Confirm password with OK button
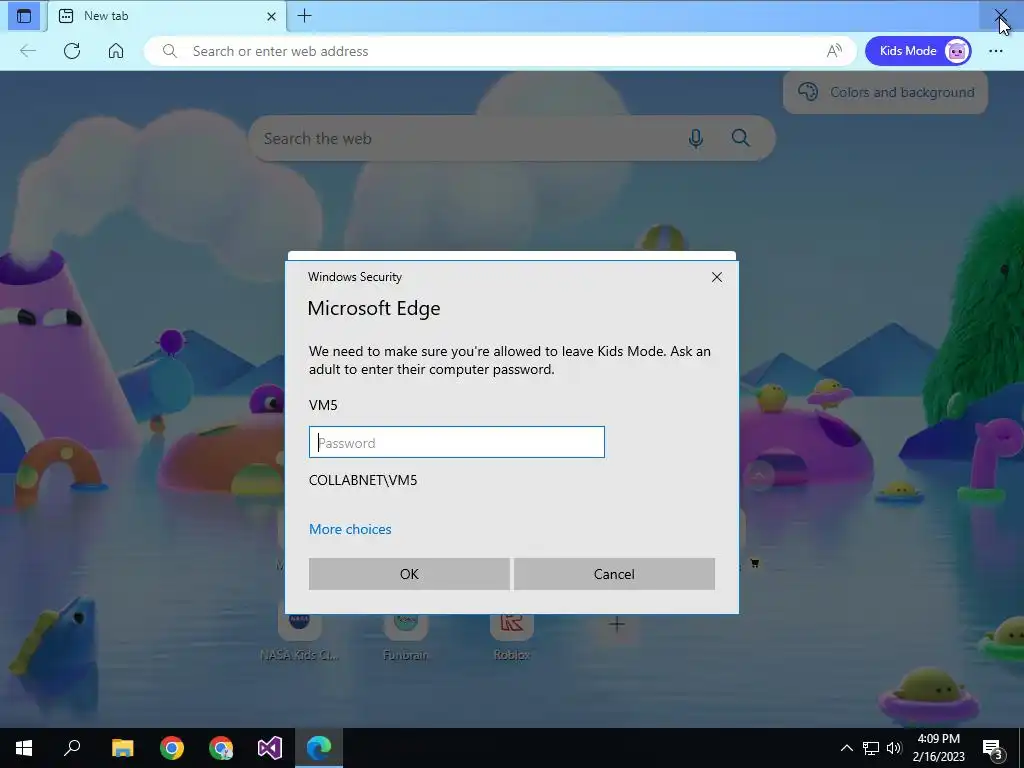 coord(409,574)
